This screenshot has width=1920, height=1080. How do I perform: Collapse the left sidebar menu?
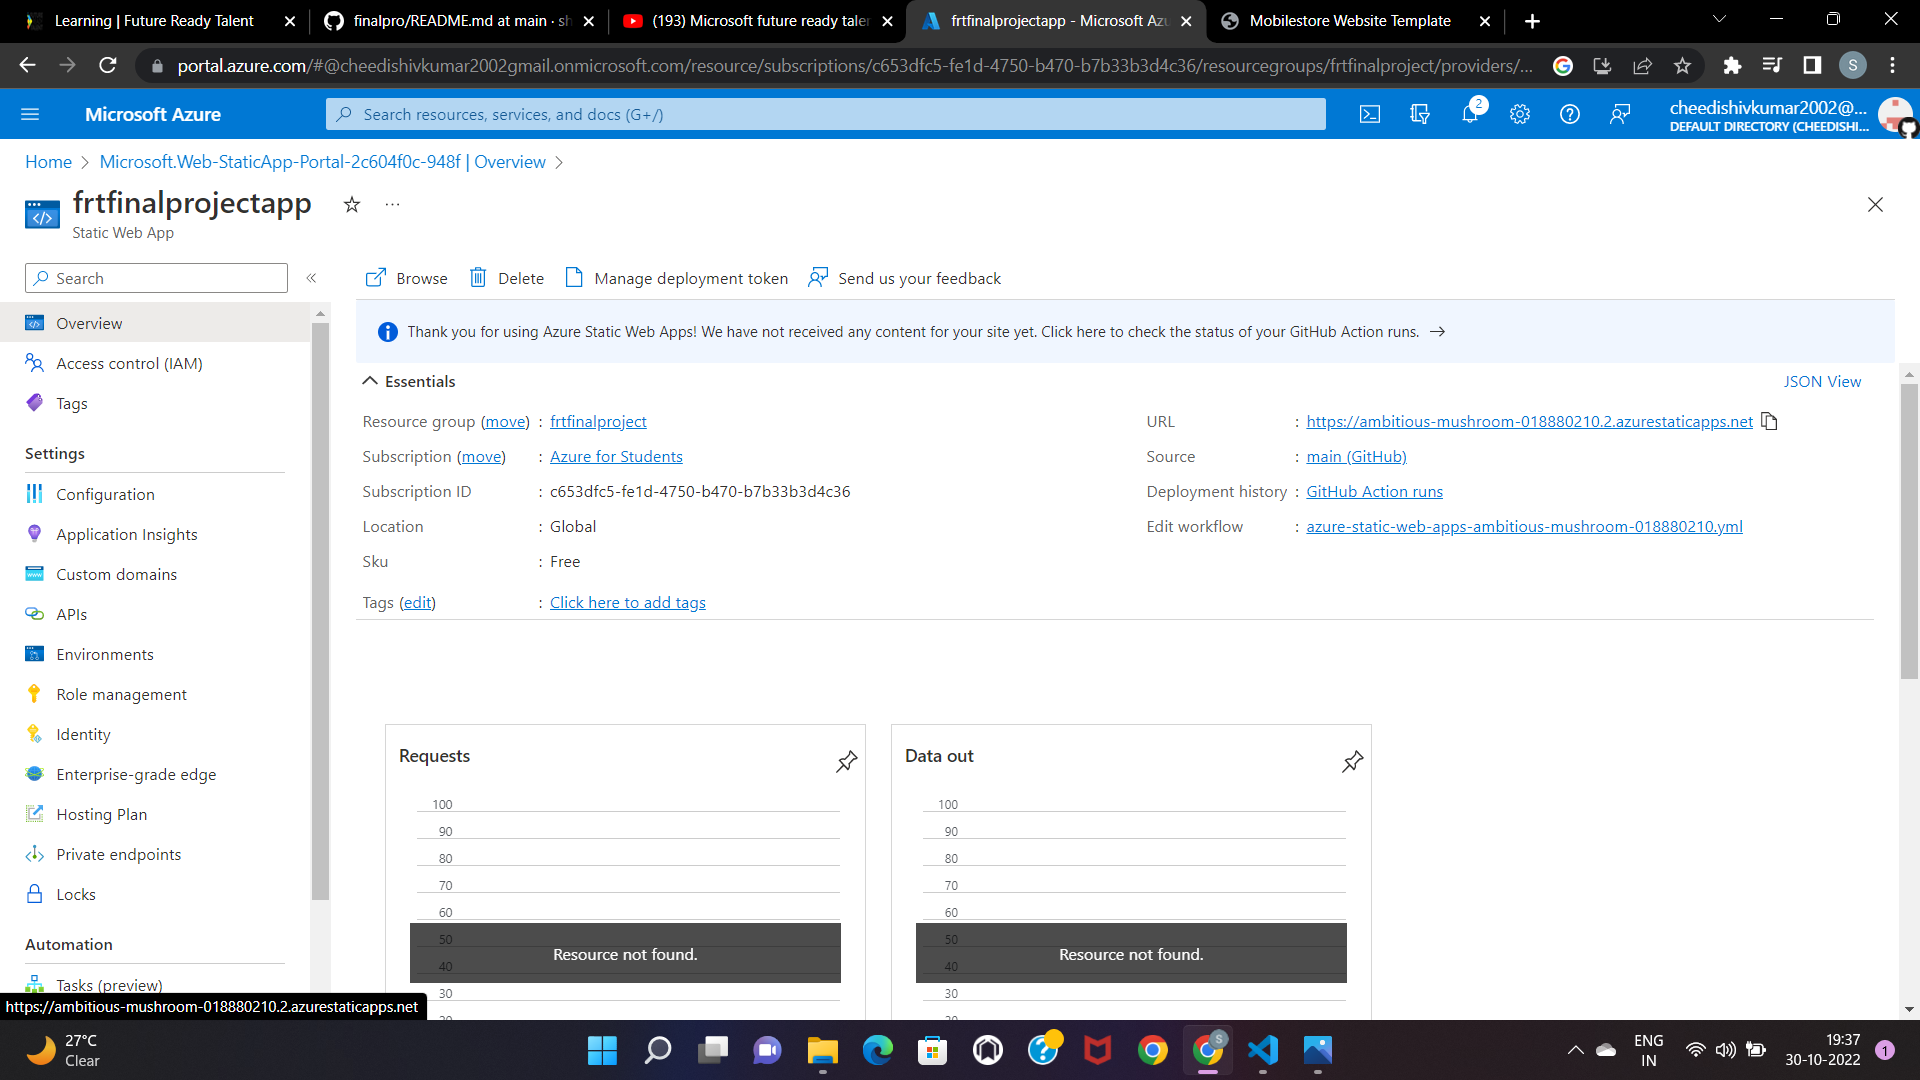click(311, 278)
